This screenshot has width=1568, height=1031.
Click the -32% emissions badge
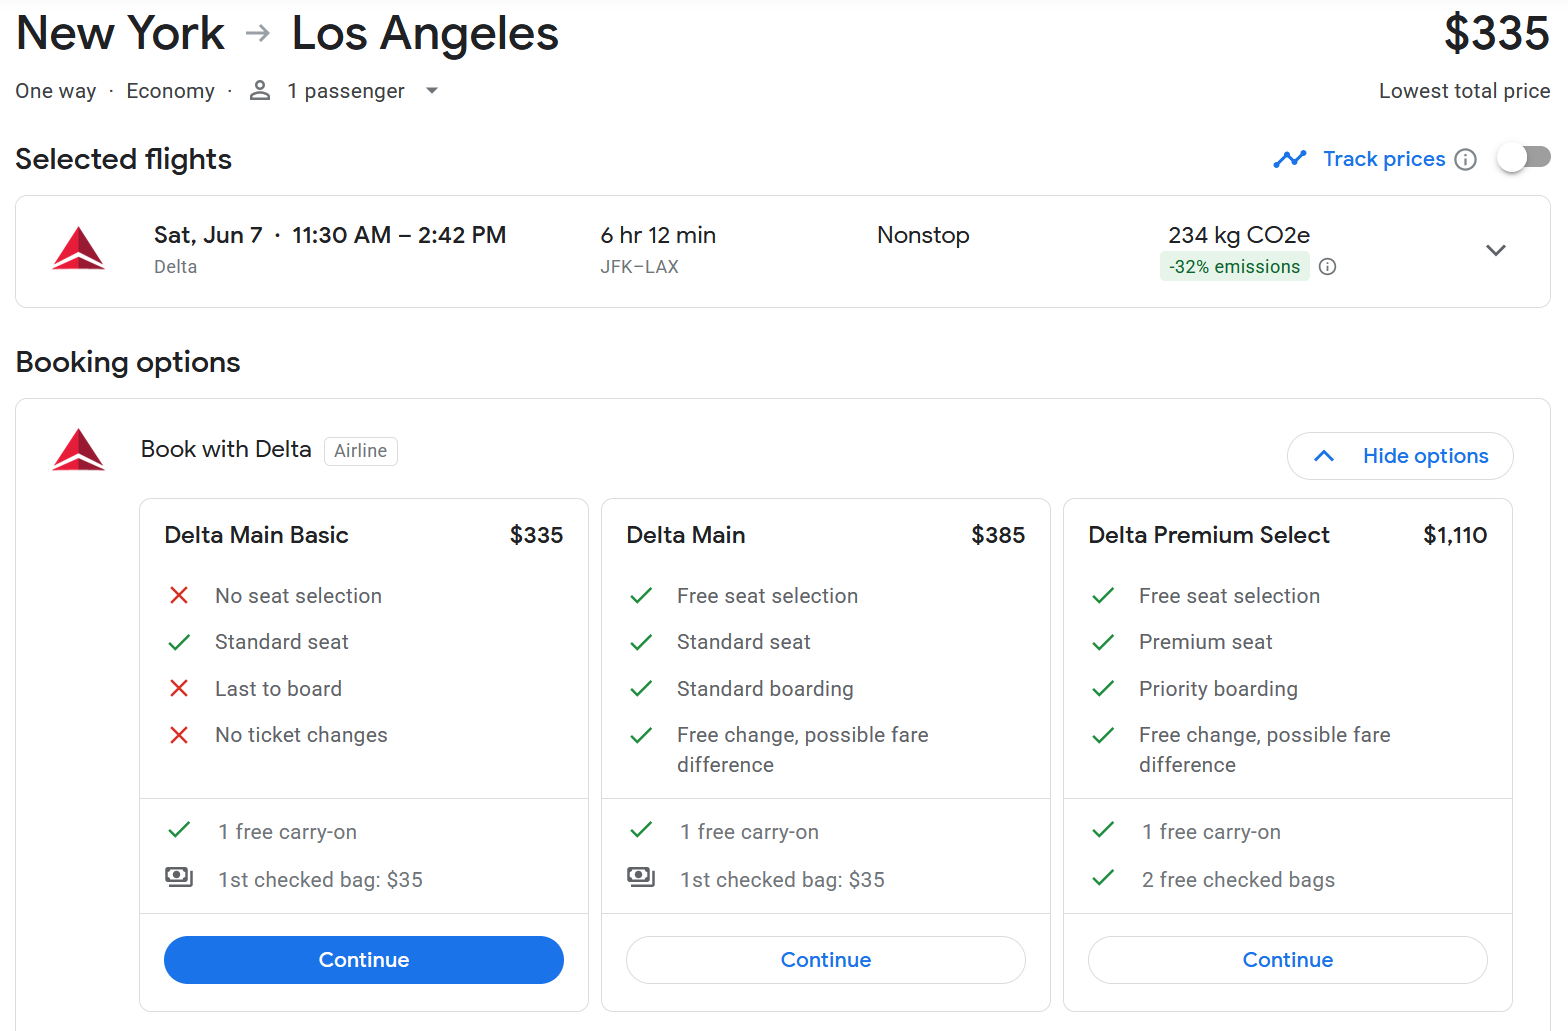(1234, 267)
